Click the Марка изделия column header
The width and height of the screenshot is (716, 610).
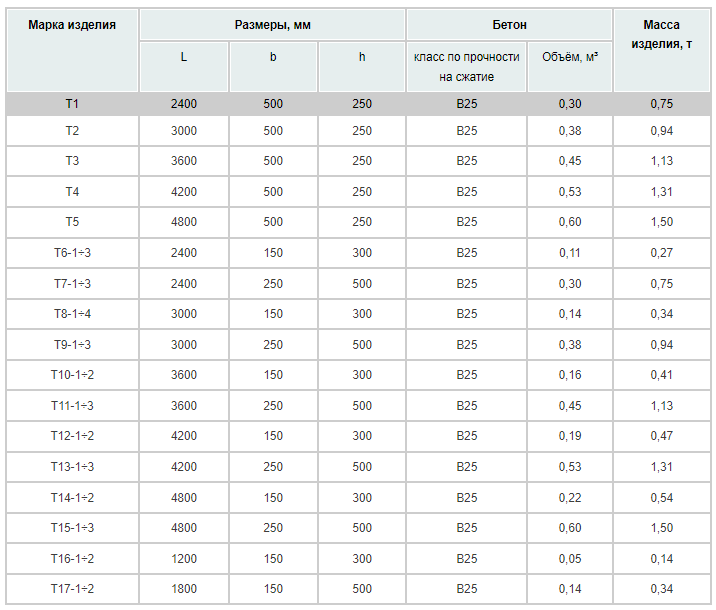[x=72, y=25]
